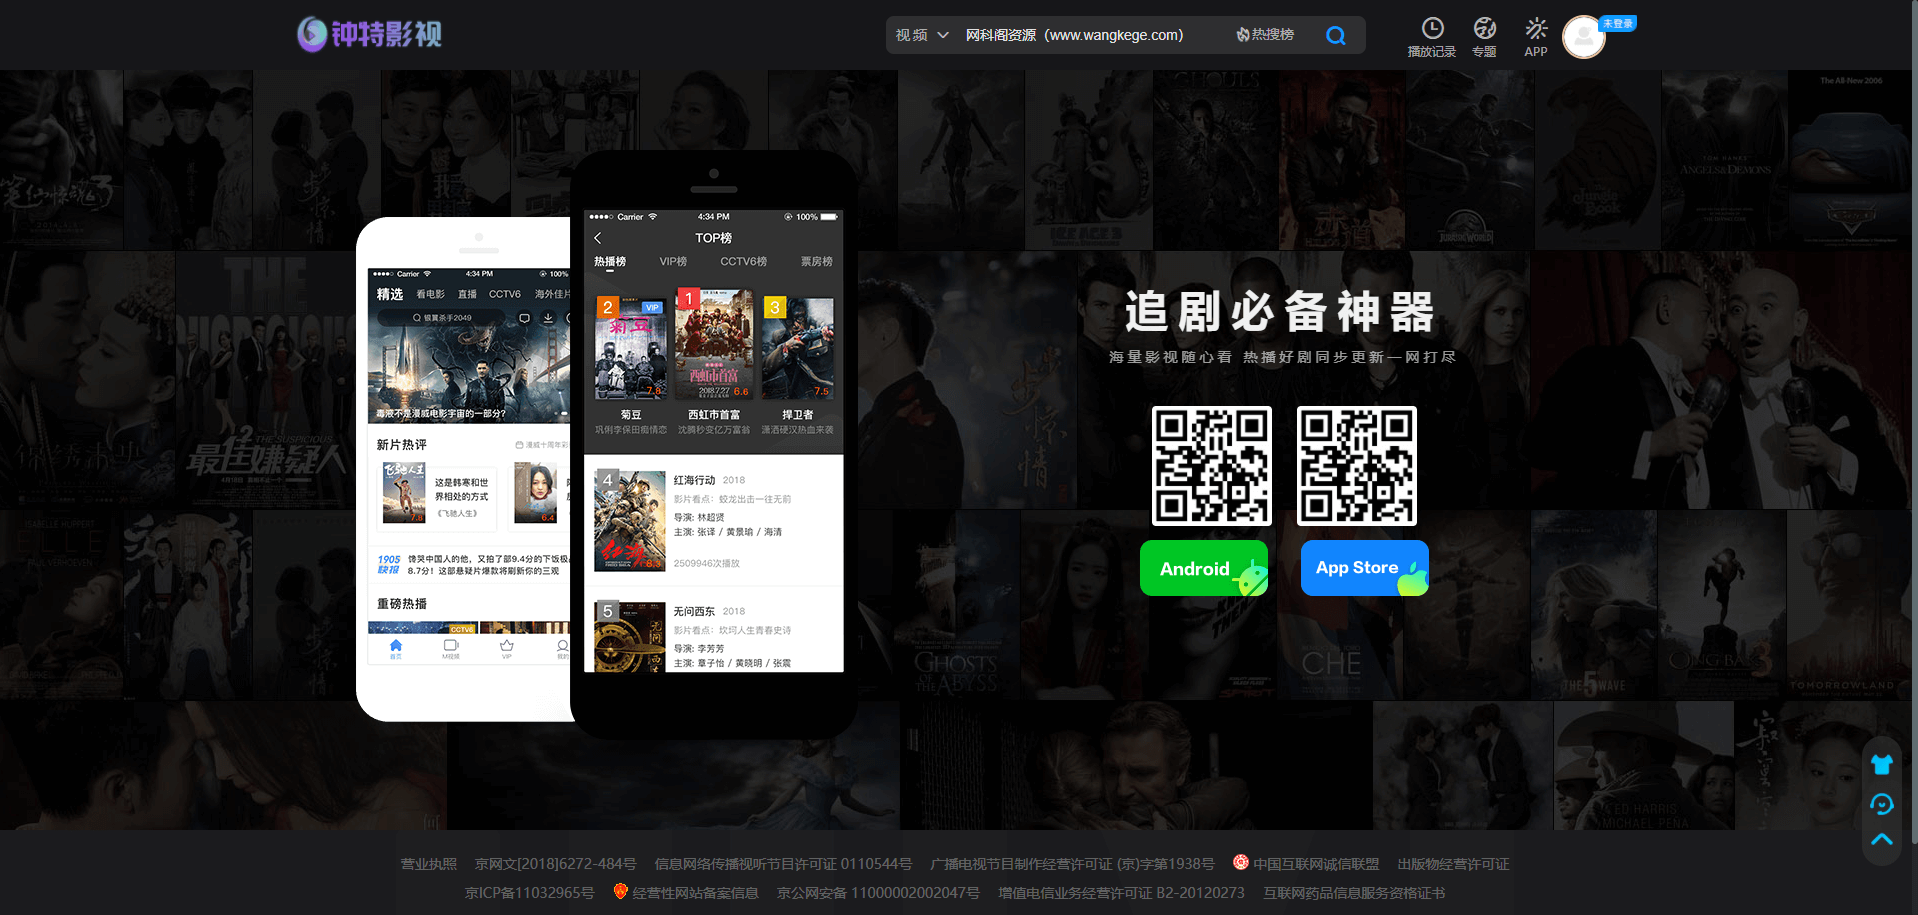
Task: Open 出版物经营许可证 link
Action: 1453,864
